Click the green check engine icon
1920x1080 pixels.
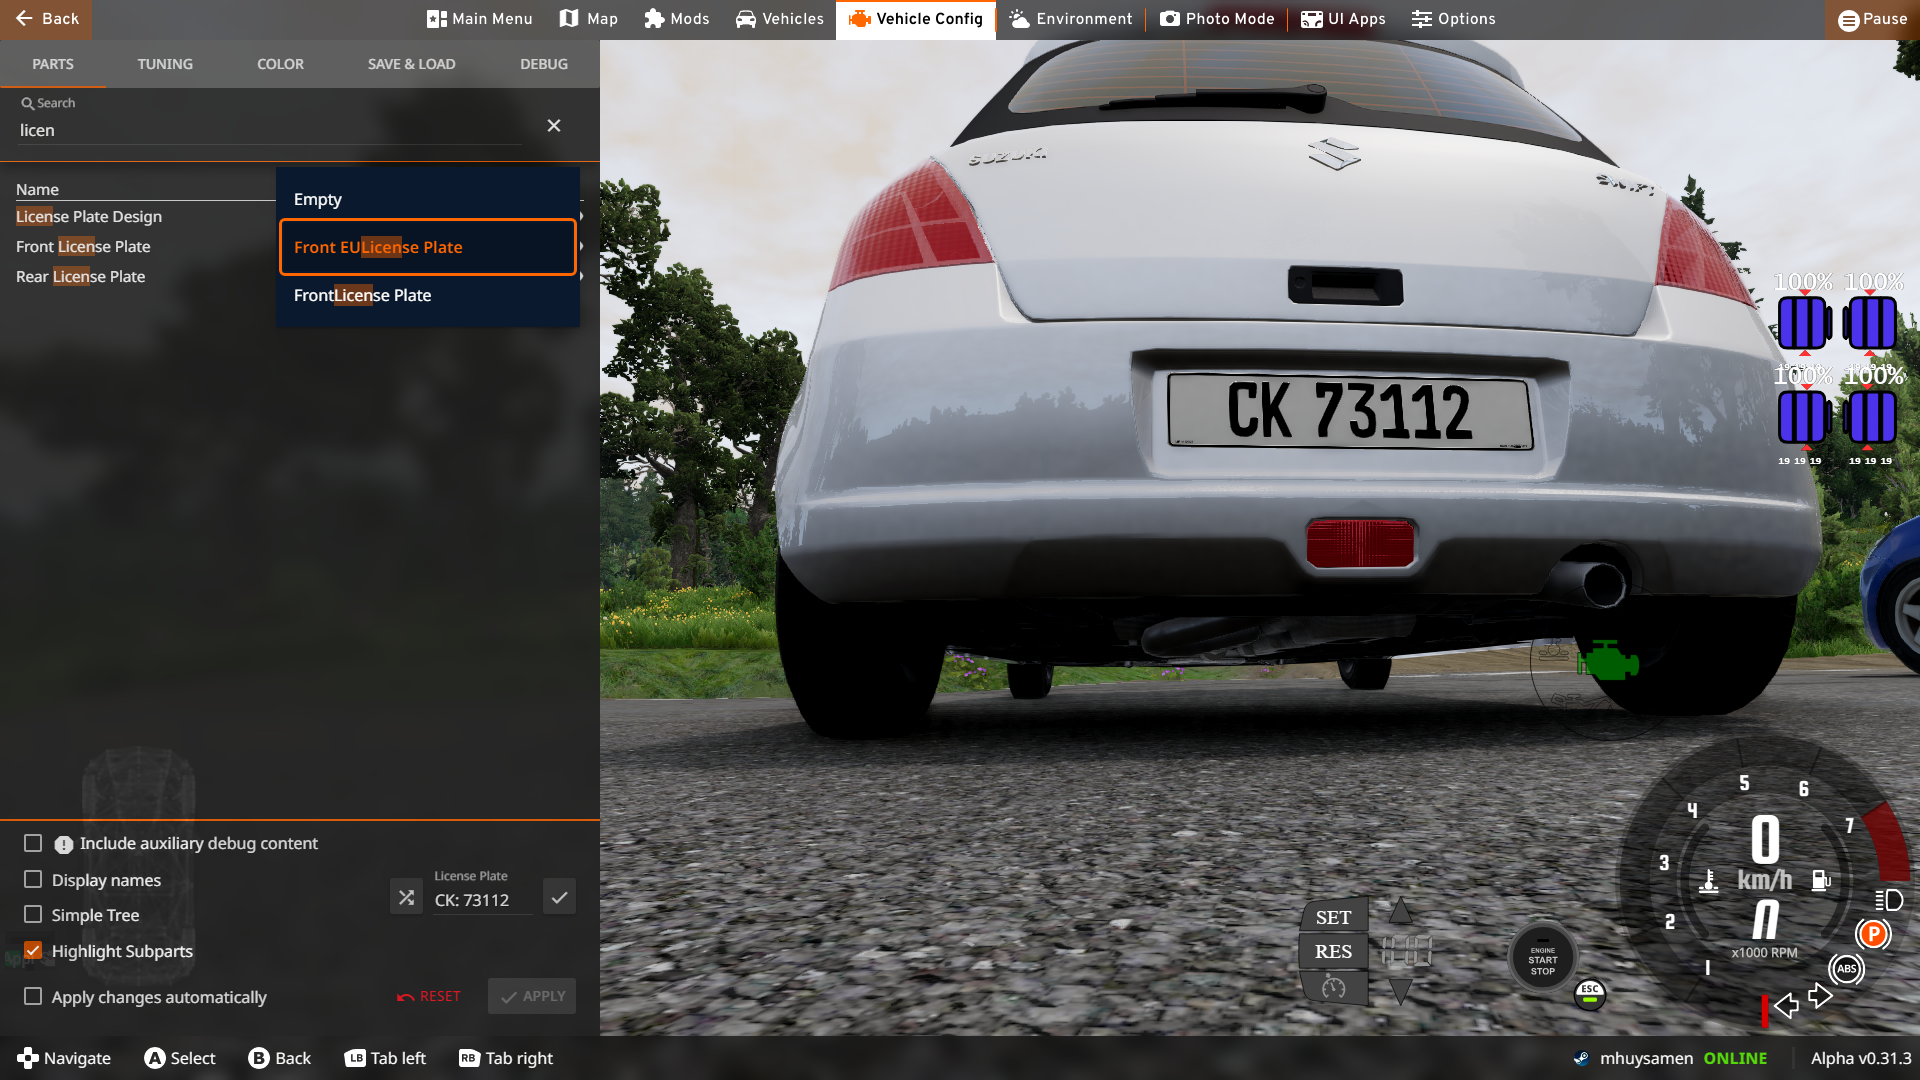(x=1608, y=661)
